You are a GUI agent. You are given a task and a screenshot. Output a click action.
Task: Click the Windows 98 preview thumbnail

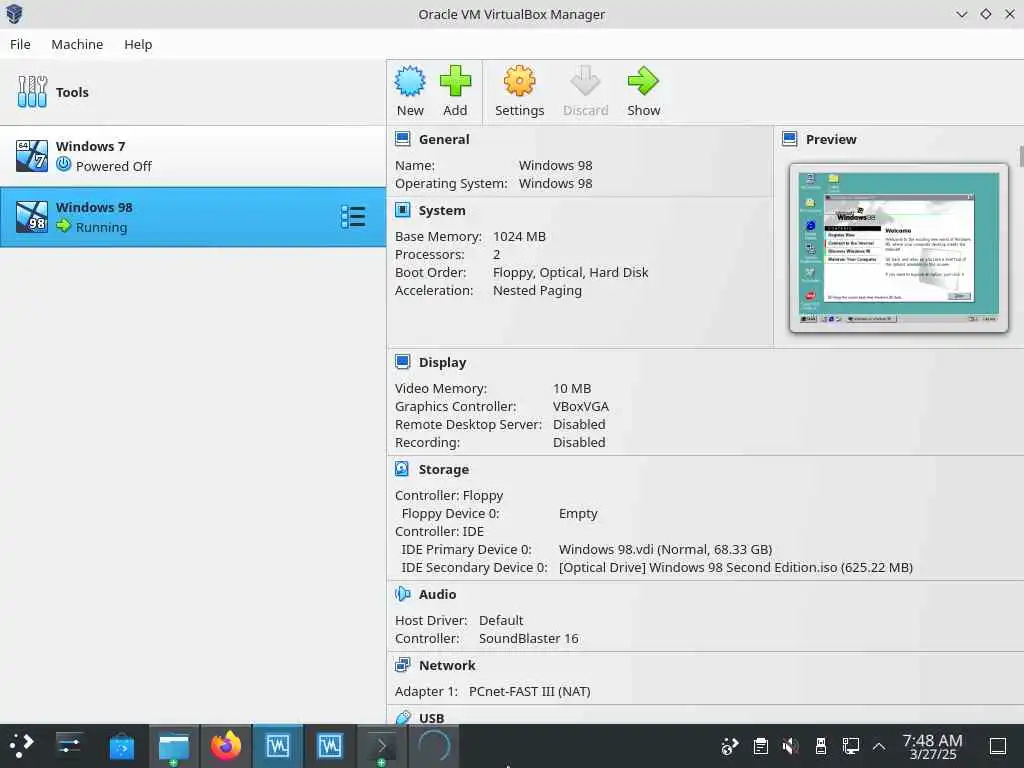(899, 248)
